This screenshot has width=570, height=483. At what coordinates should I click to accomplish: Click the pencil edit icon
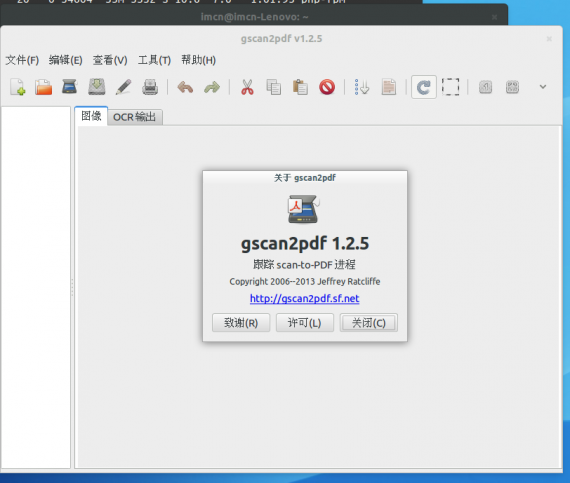(123, 87)
